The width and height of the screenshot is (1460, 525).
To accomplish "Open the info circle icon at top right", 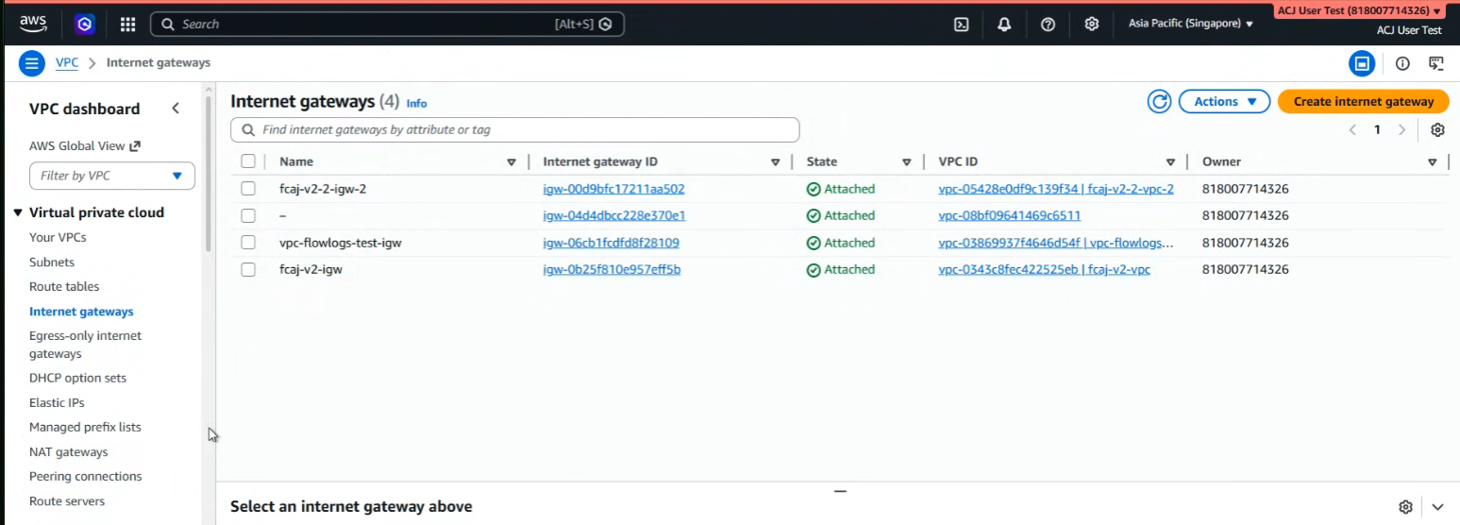I will coord(1403,64).
